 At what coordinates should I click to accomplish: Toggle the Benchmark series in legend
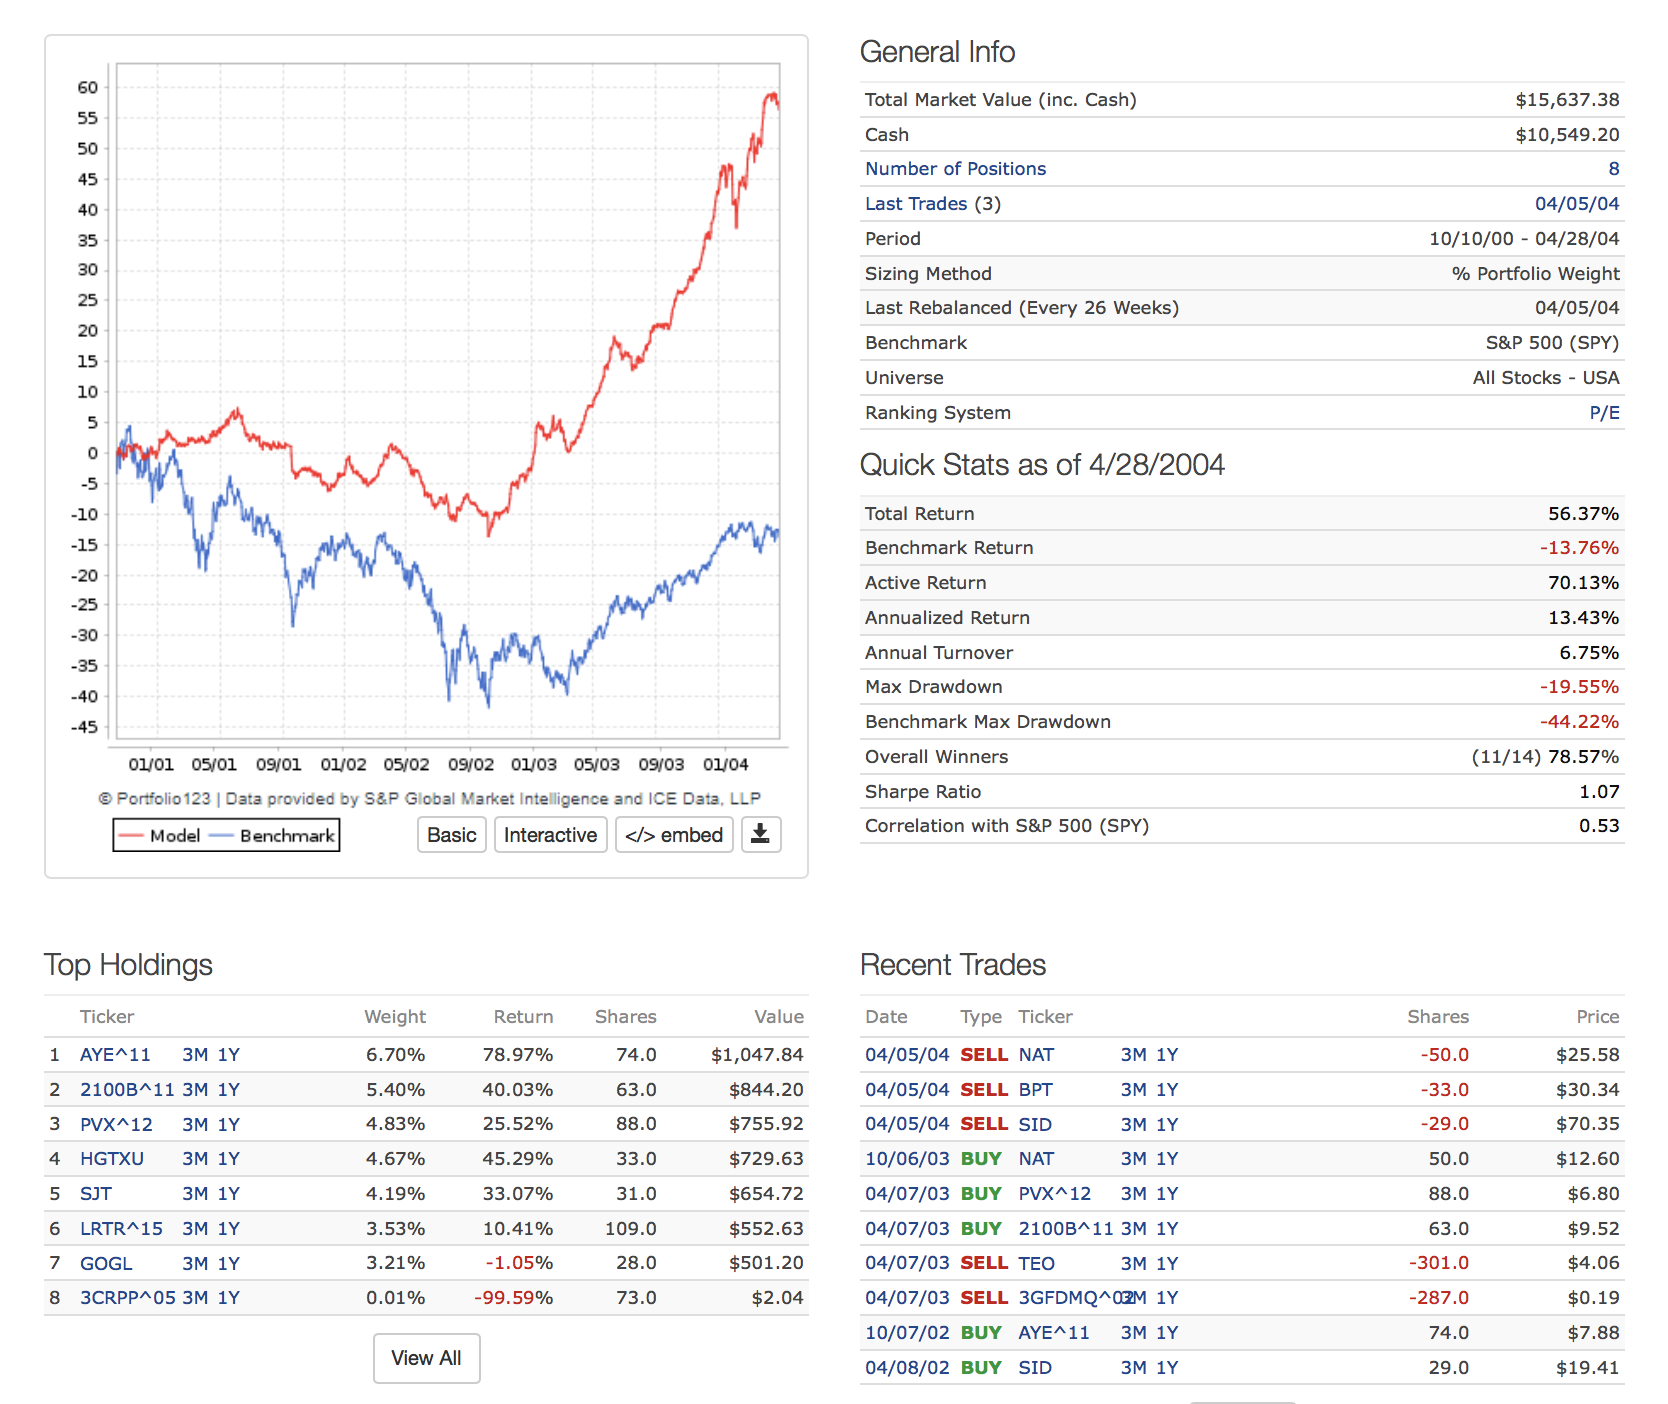point(275,836)
